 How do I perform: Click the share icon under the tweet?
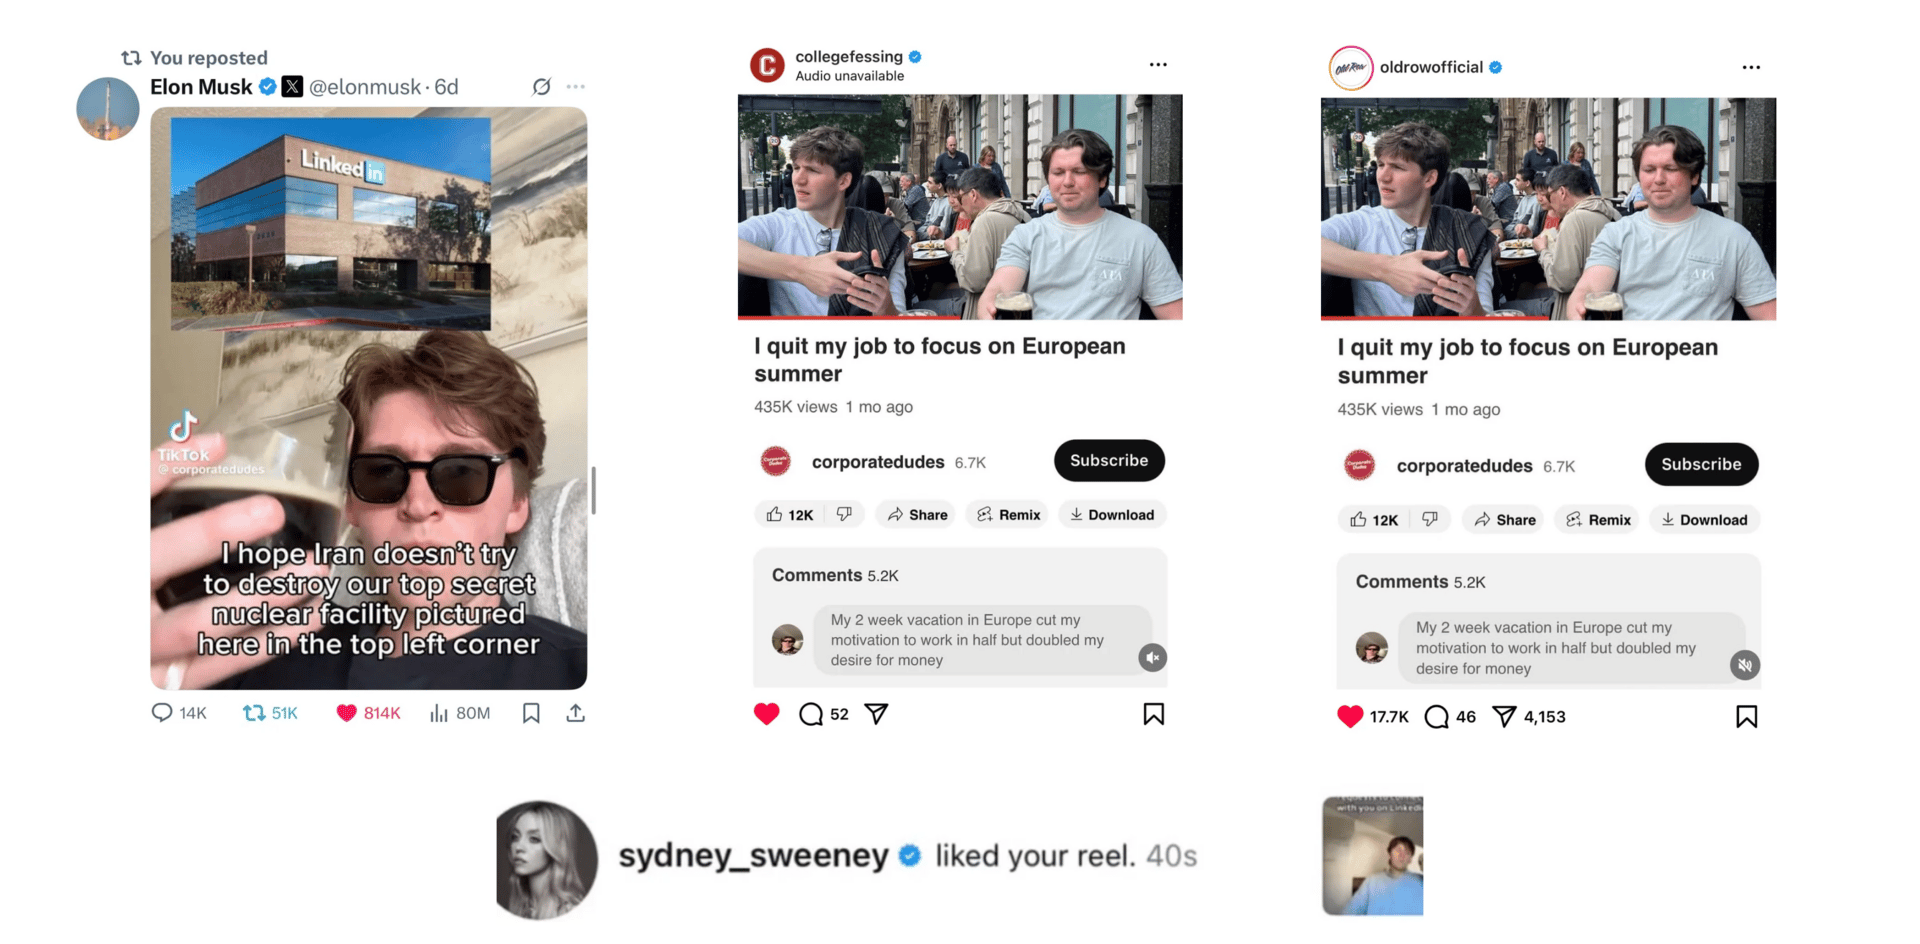click(x=576, y=713)
